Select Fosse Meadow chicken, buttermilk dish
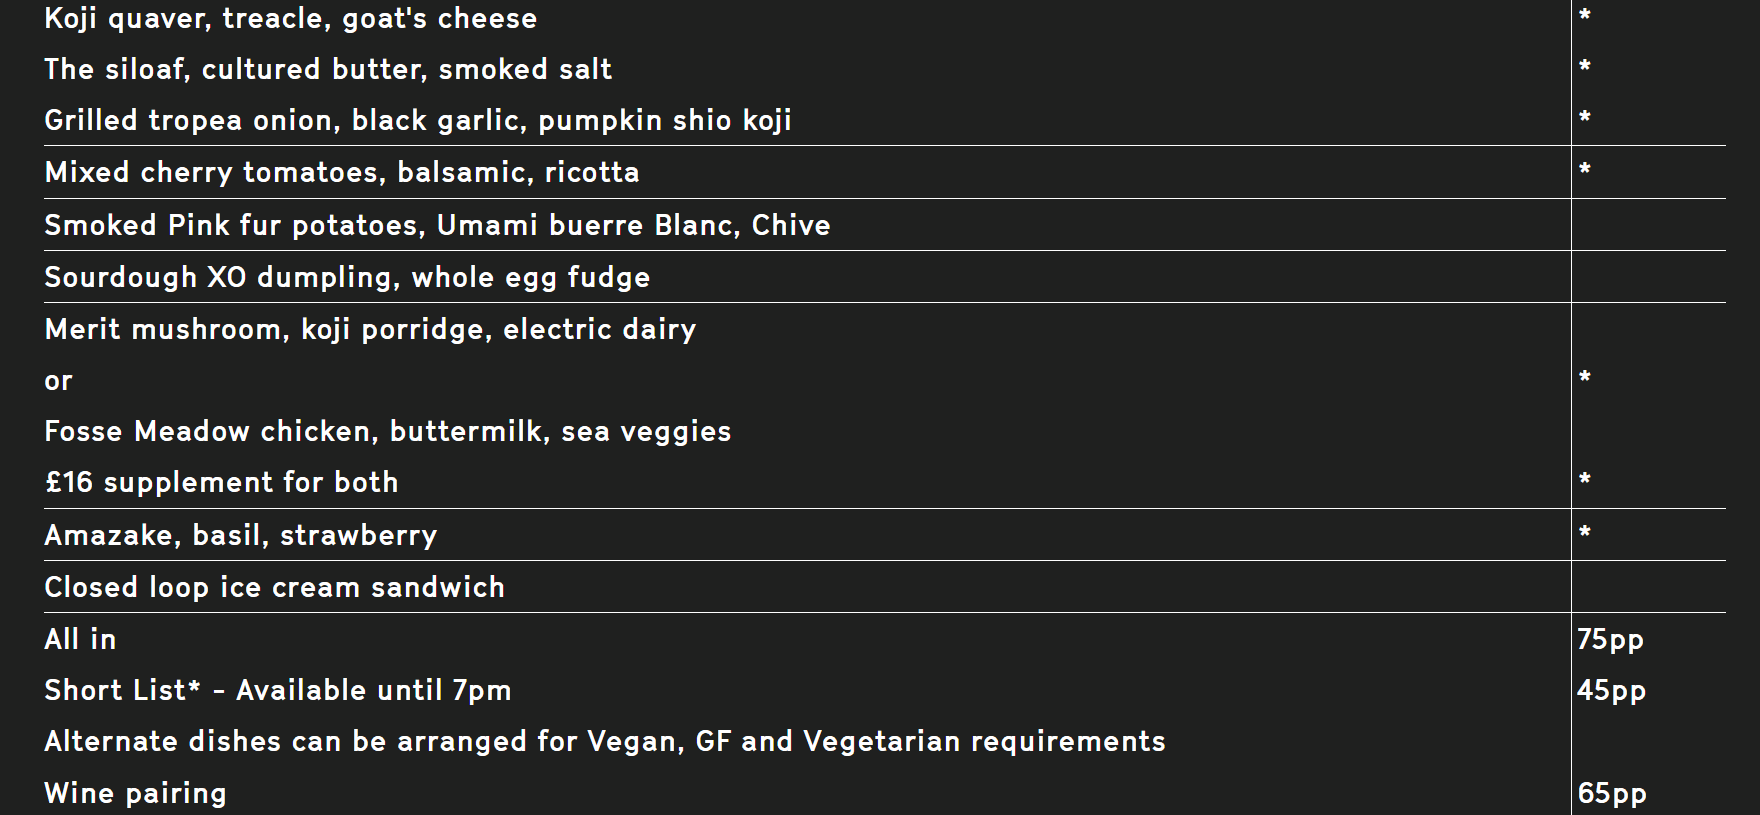The width and height of the screenshot is (1760, 815). [388, 432]
